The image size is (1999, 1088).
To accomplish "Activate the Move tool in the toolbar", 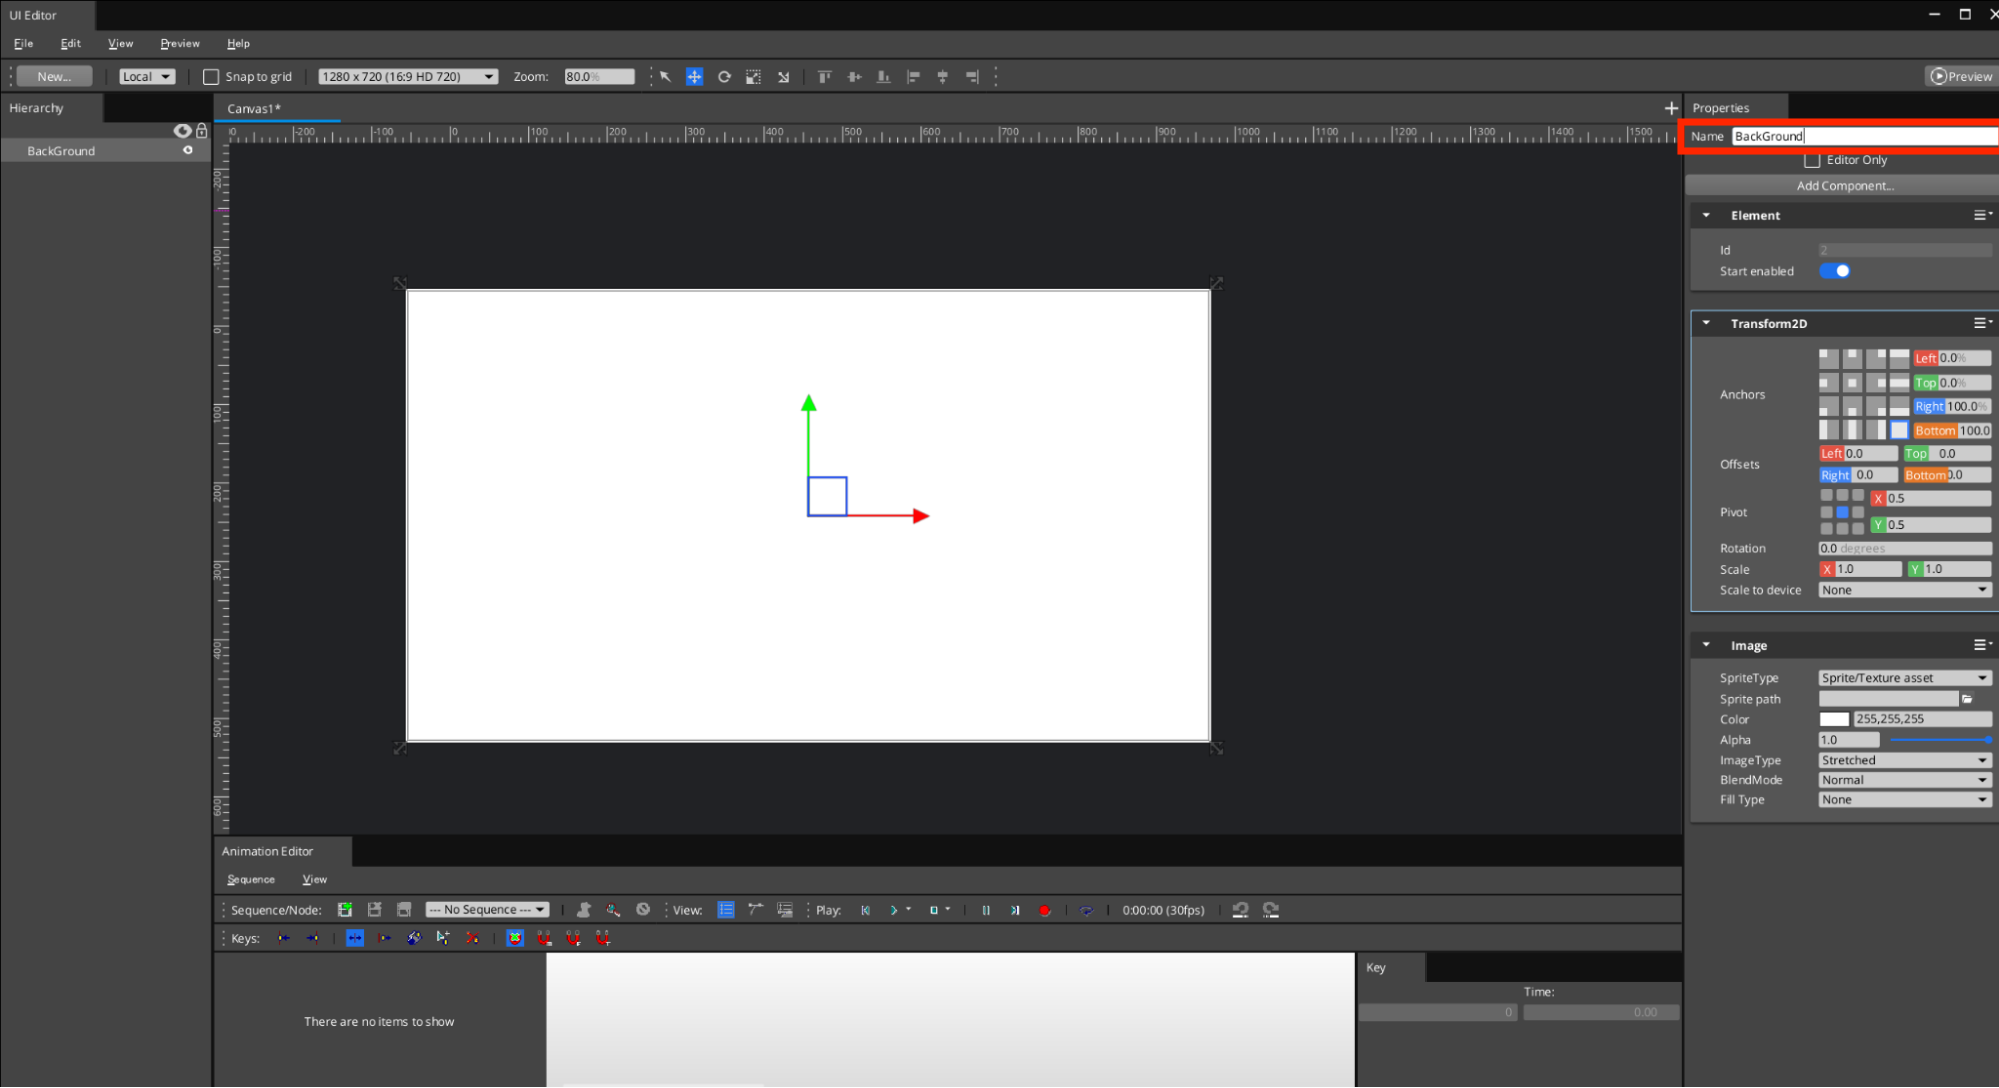I will (694, 76).
